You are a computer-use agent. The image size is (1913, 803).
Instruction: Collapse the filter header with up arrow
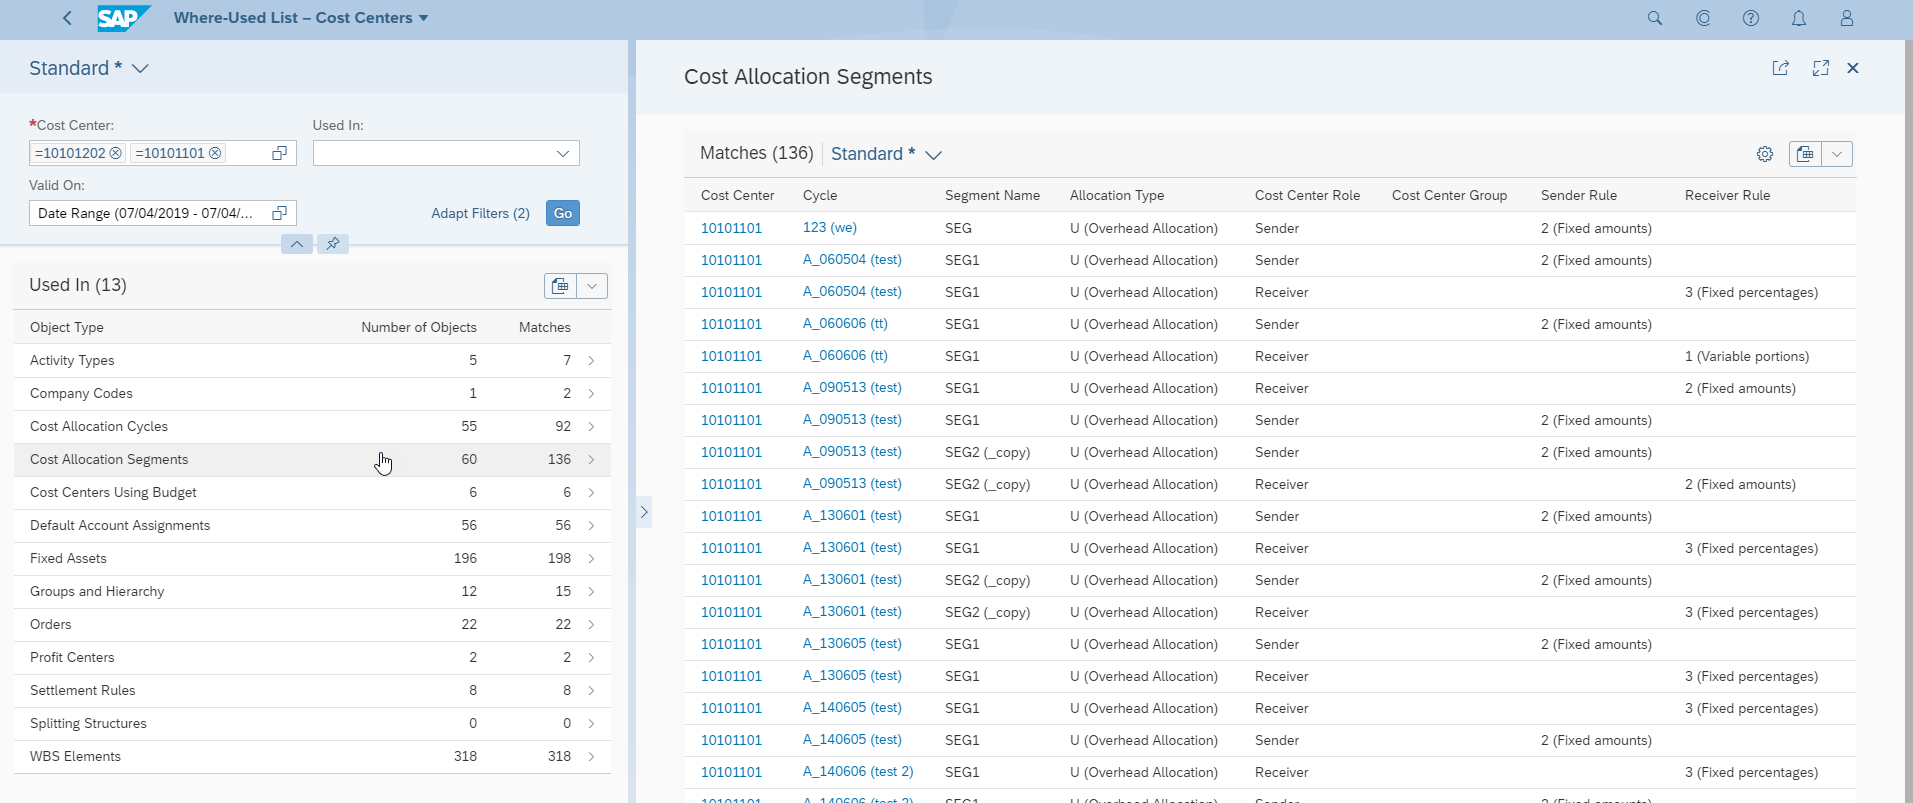pyautogui.click(x=297, y=244)
